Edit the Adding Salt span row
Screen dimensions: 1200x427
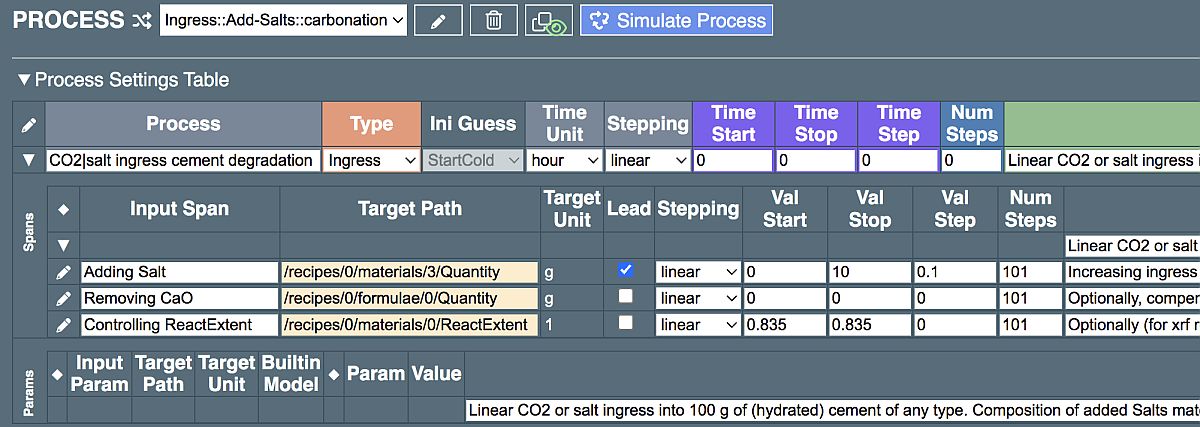click(63, 272)
